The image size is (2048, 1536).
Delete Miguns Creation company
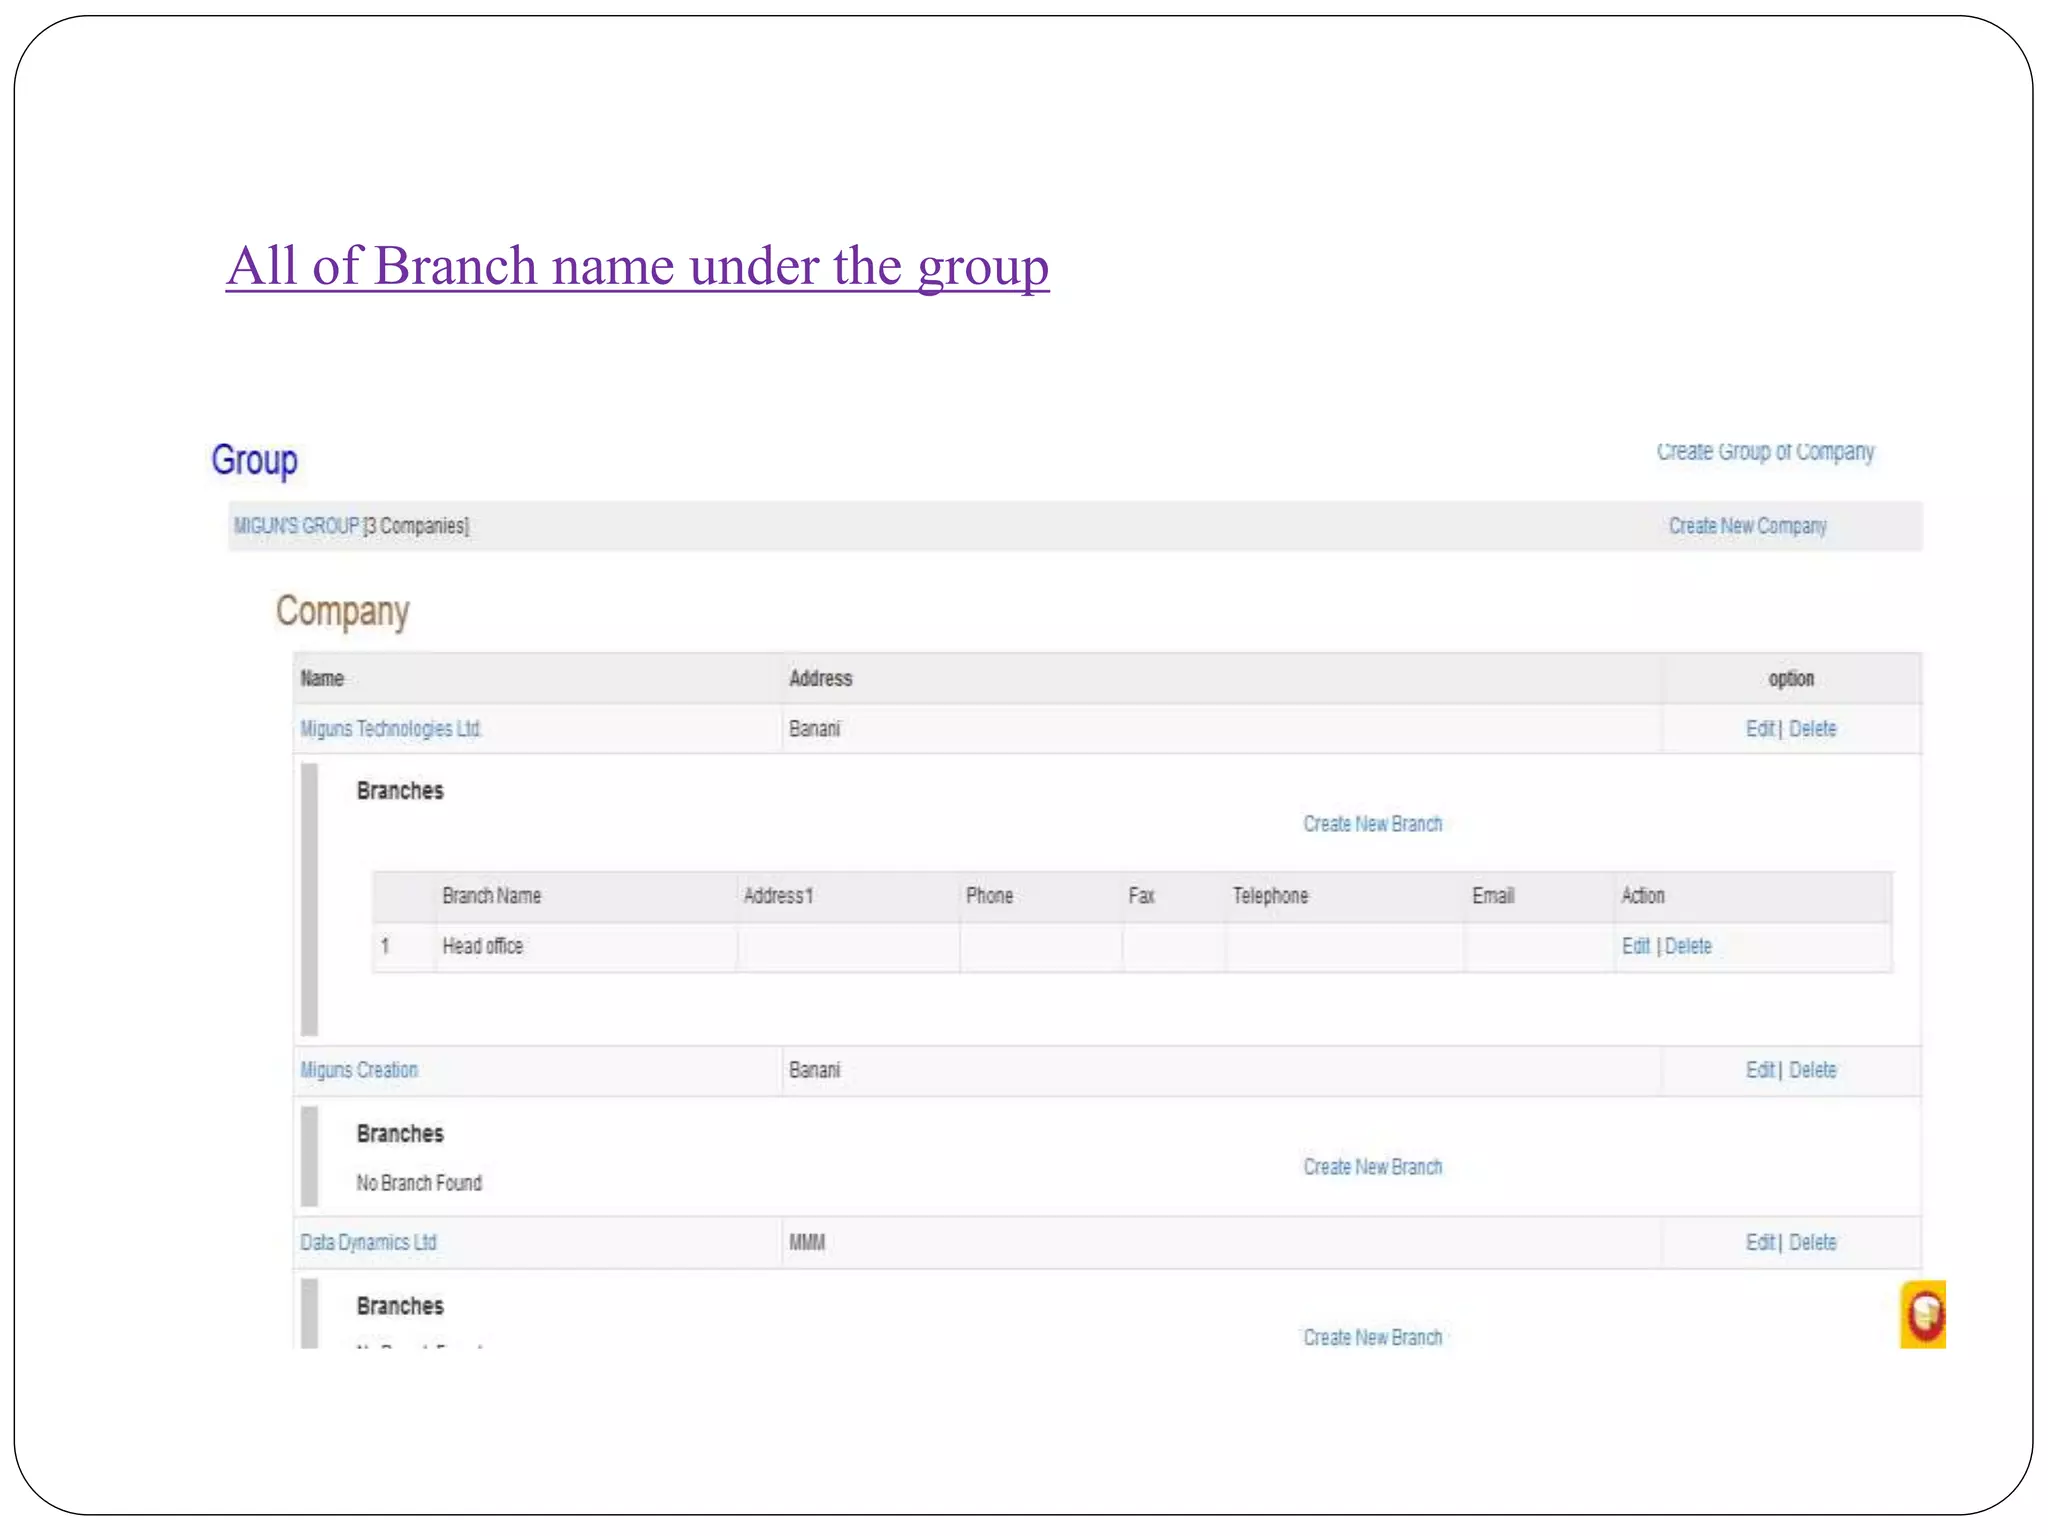pyautogui.click(x=1812, y=1070)
